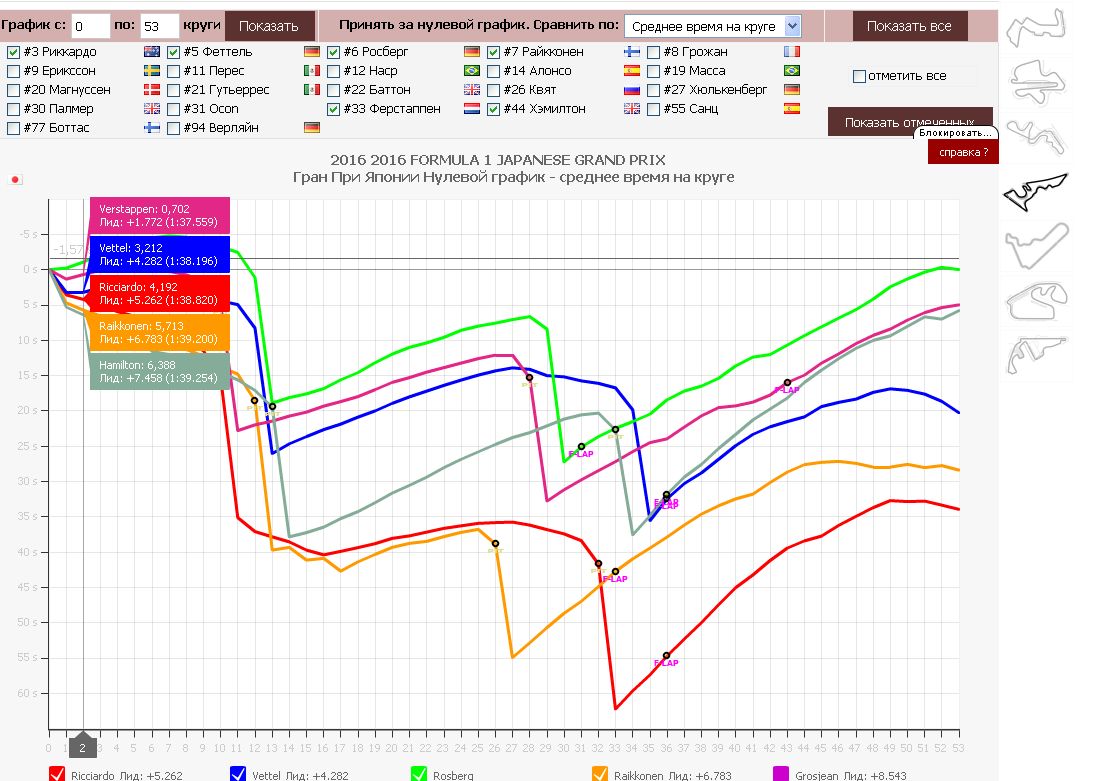Select the fifth track outline thumbnail in sidebar
The height and width of the screenshot is (781, 1120).
coord(1037,245)
